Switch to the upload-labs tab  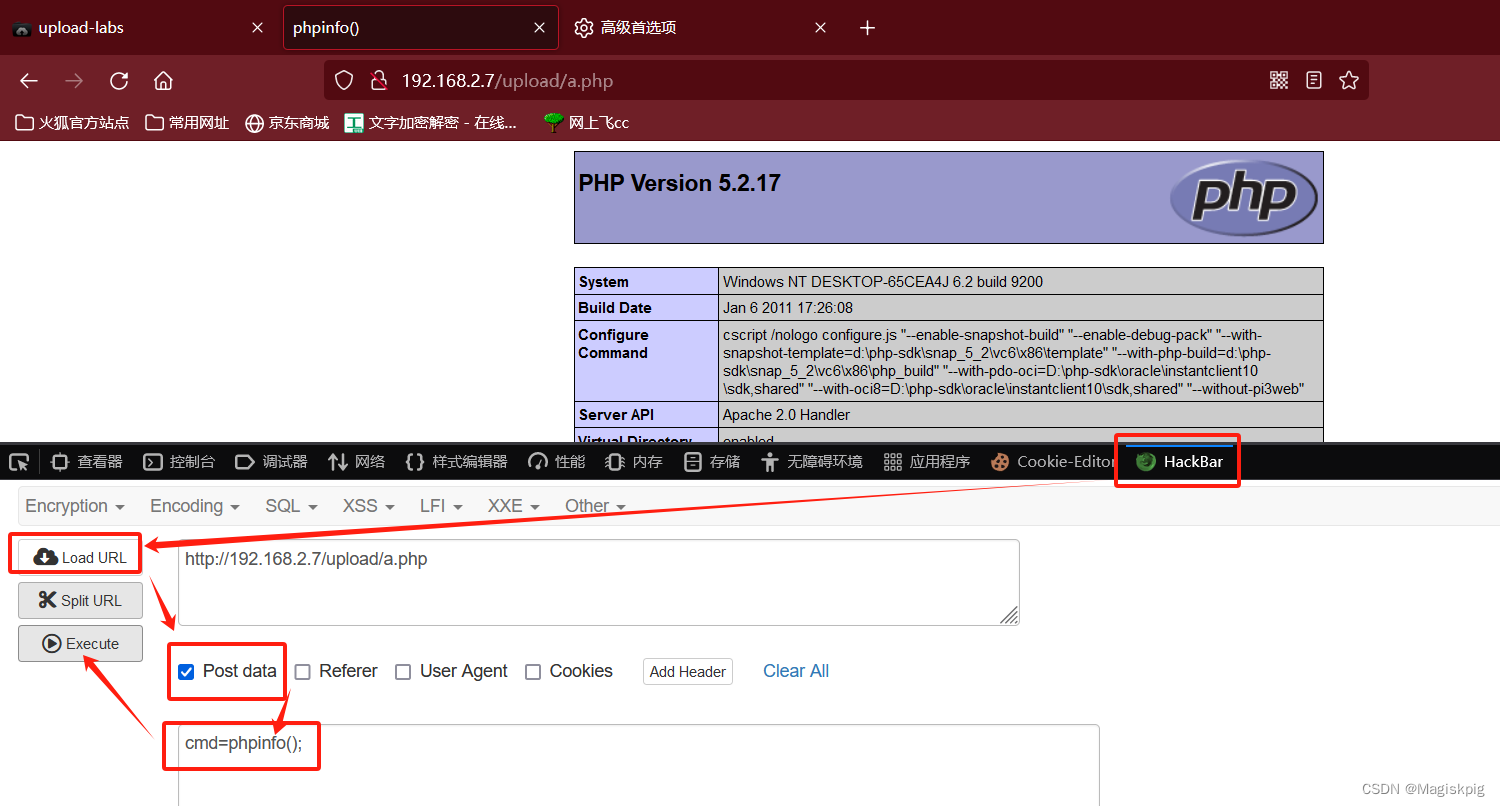[120, 27]
